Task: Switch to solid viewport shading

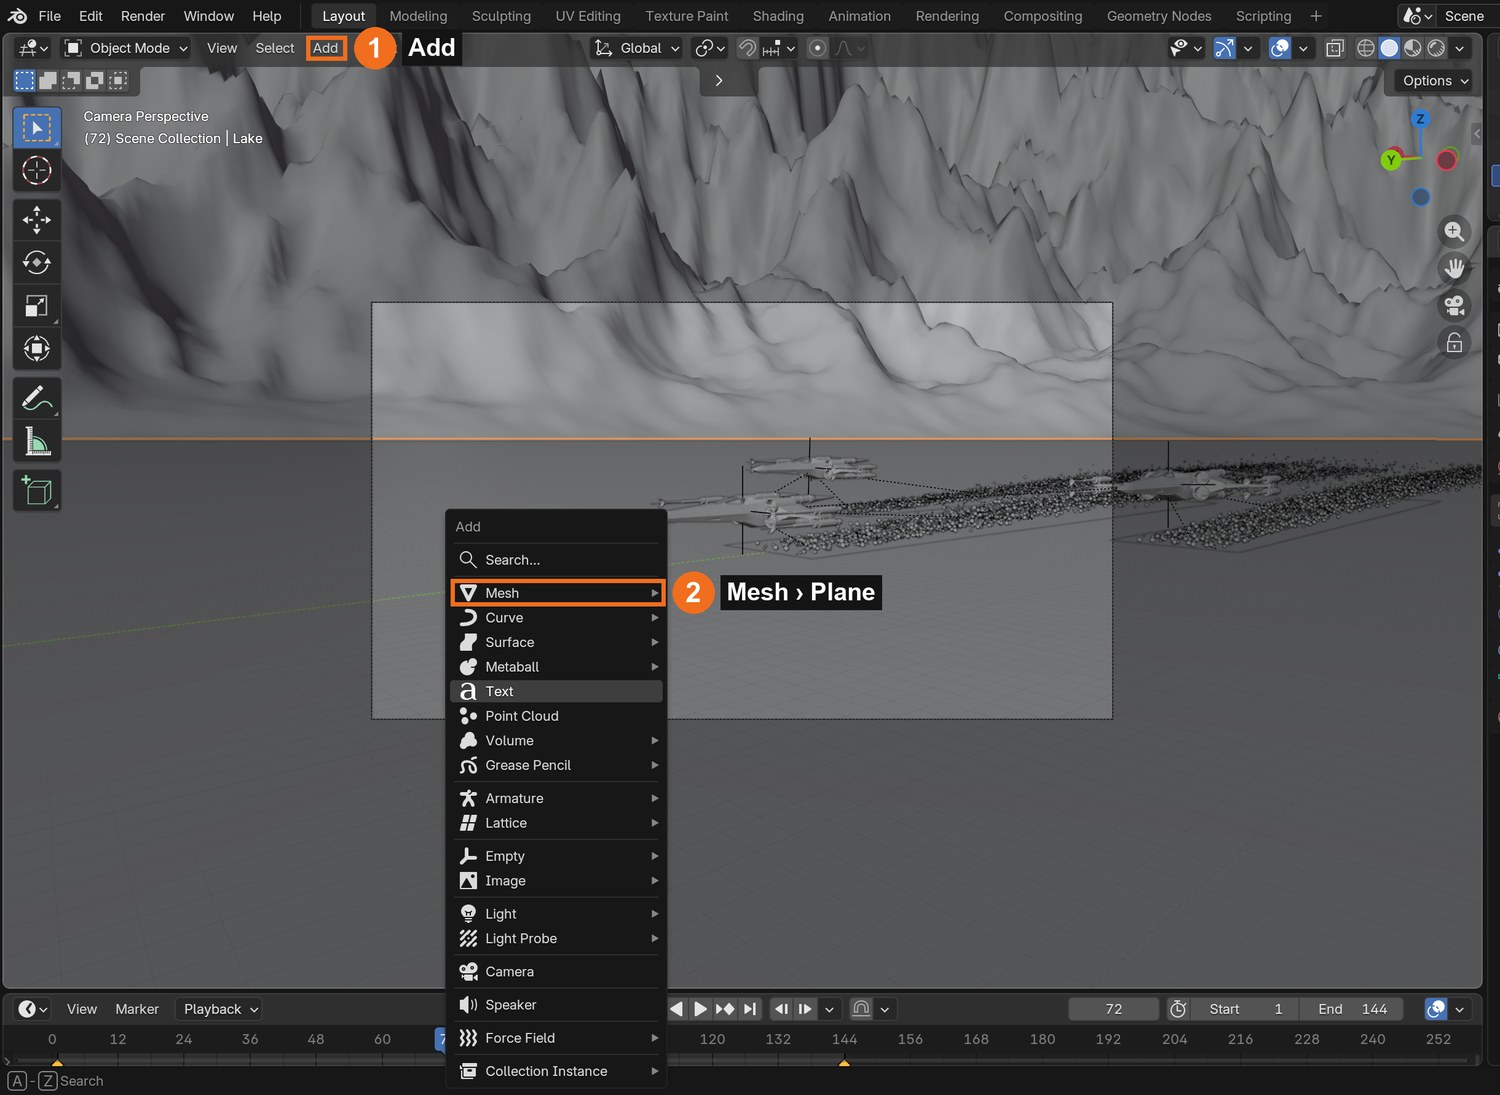Action: click(x=1389, y=48)
